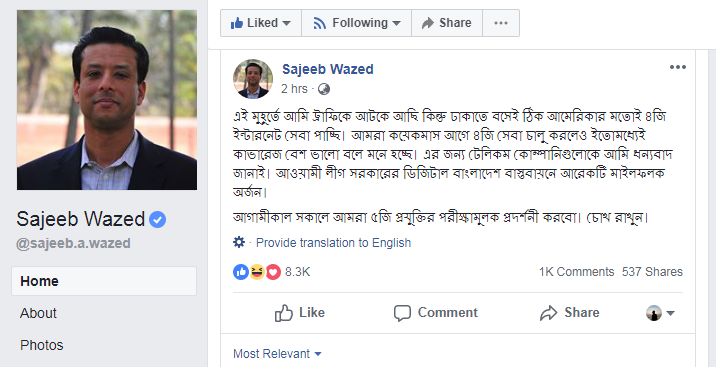Open the Following dropdown
Viewport: 716px width, 367px height.
(x=357, y=23)
